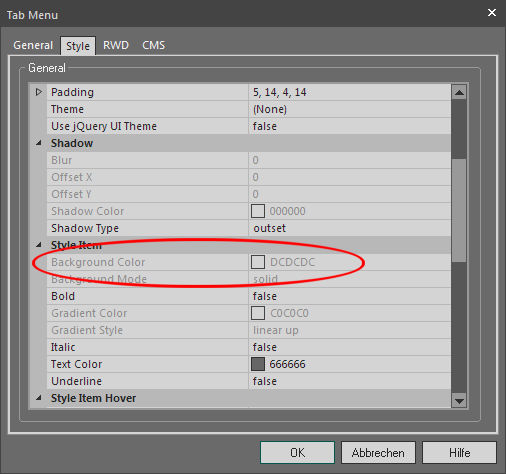Viewport: 506px width, 474px height.
Task: Select the Bold property value
Action: [x=350, y=296]
